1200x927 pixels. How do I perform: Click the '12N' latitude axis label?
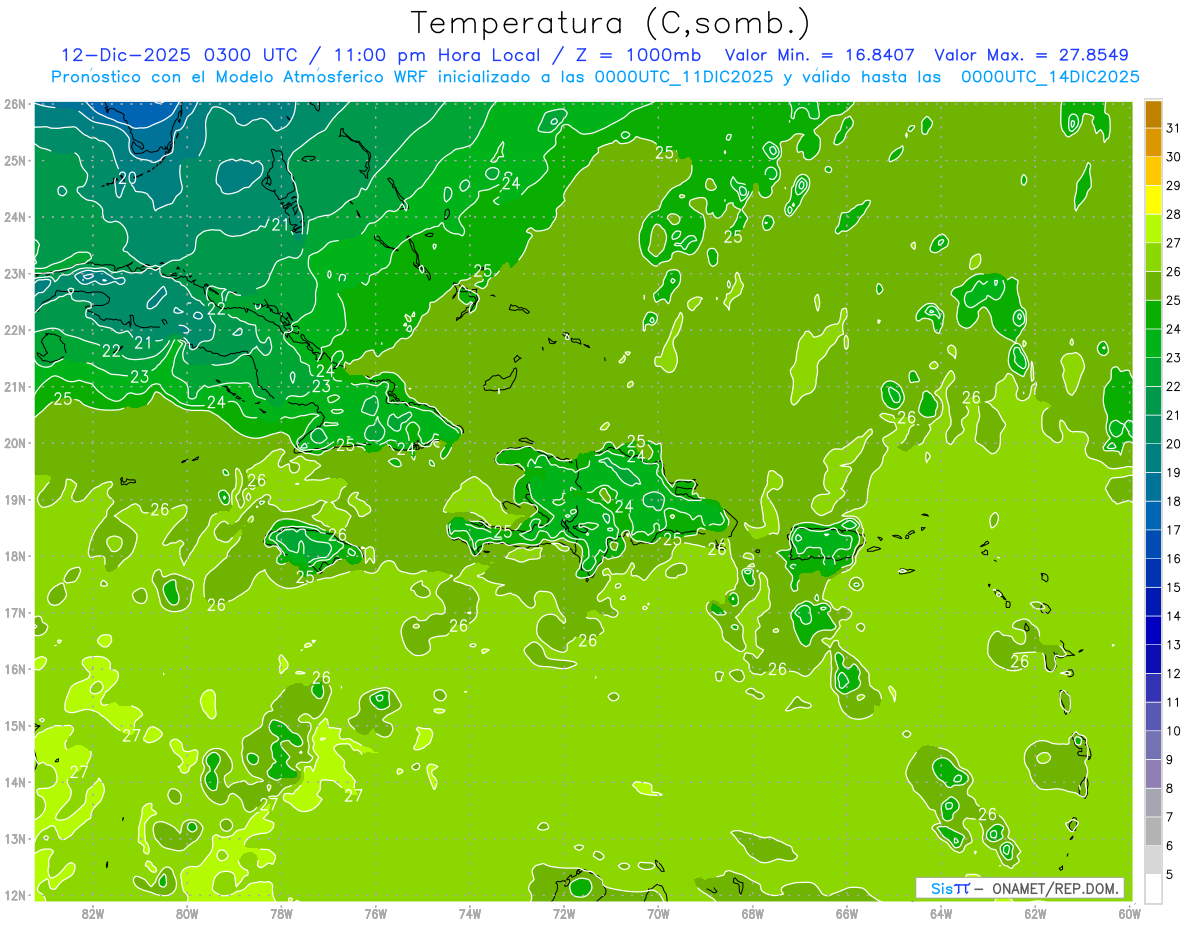[x=14, y=895]
